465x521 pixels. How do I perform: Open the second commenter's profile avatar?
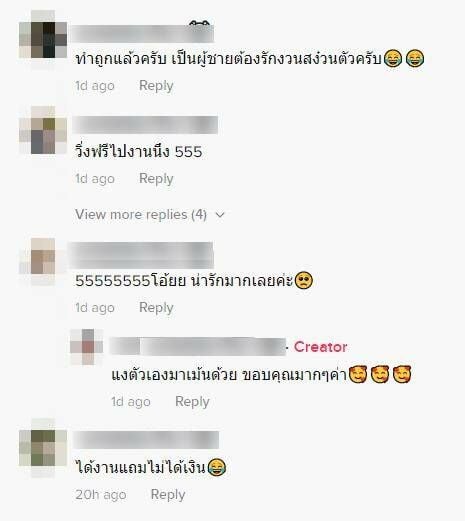(x=43, y=133)
